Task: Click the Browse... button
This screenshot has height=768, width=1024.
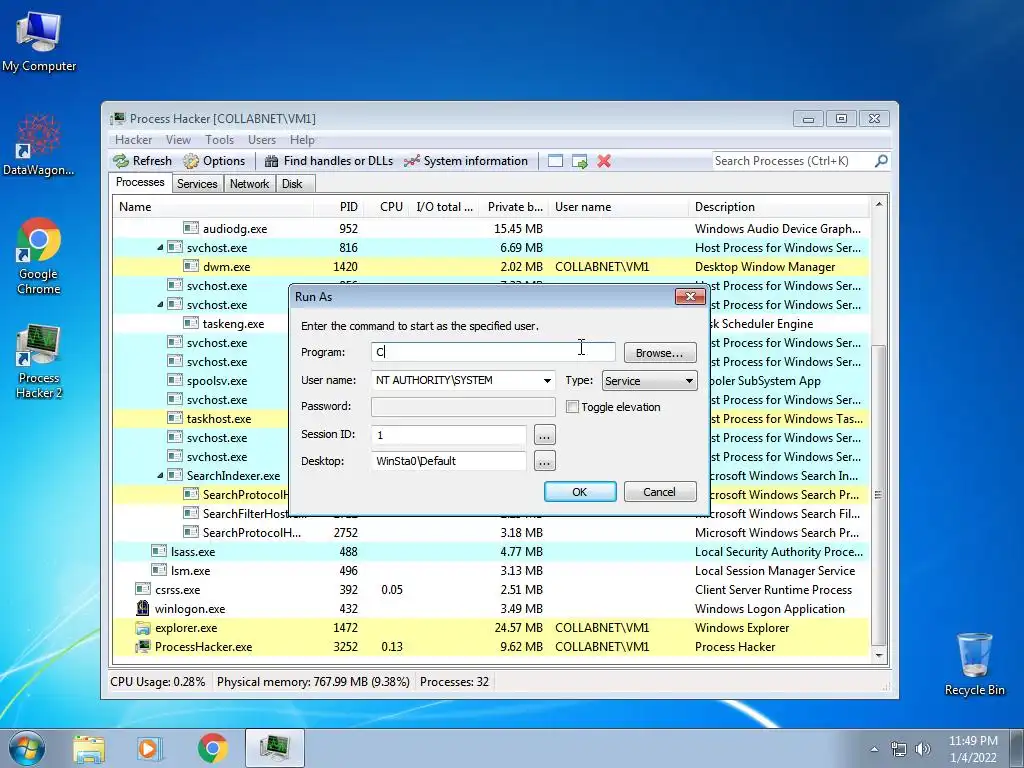Action: [660, 353]
